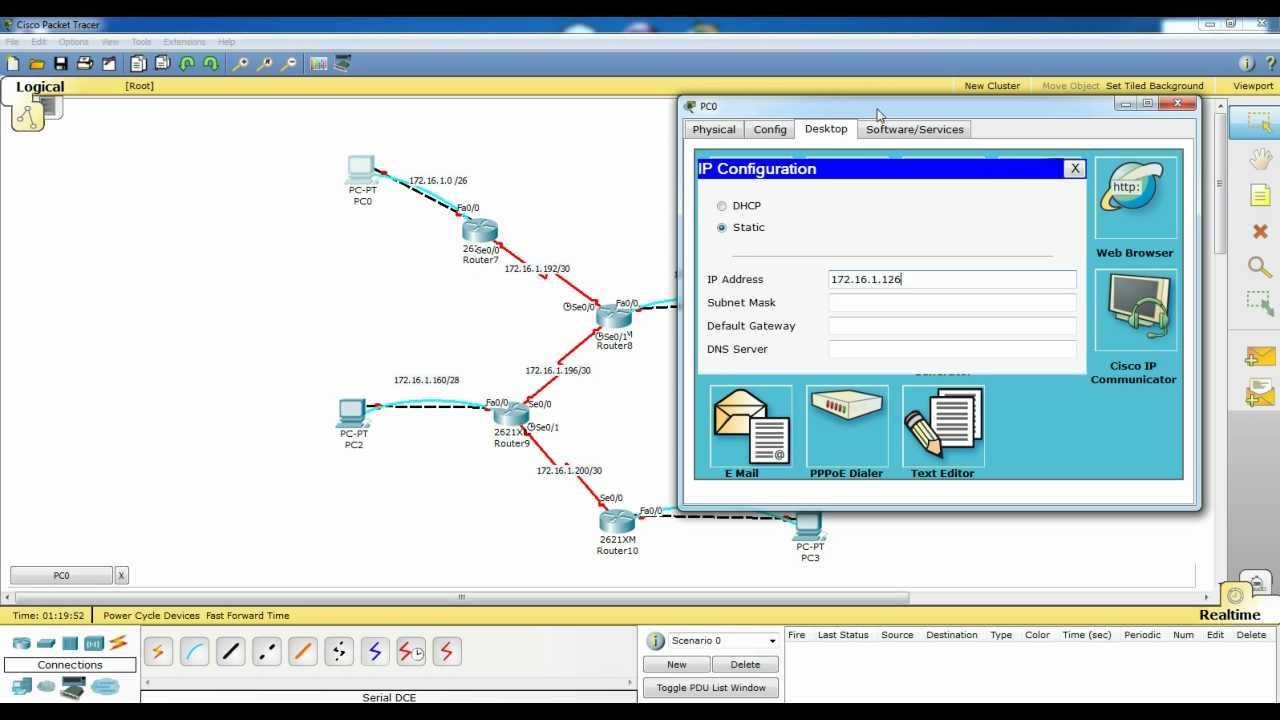This screenshot has width=1280, height=720.
Task: Click the PC2 device on canvas
Action: point(352,413)
